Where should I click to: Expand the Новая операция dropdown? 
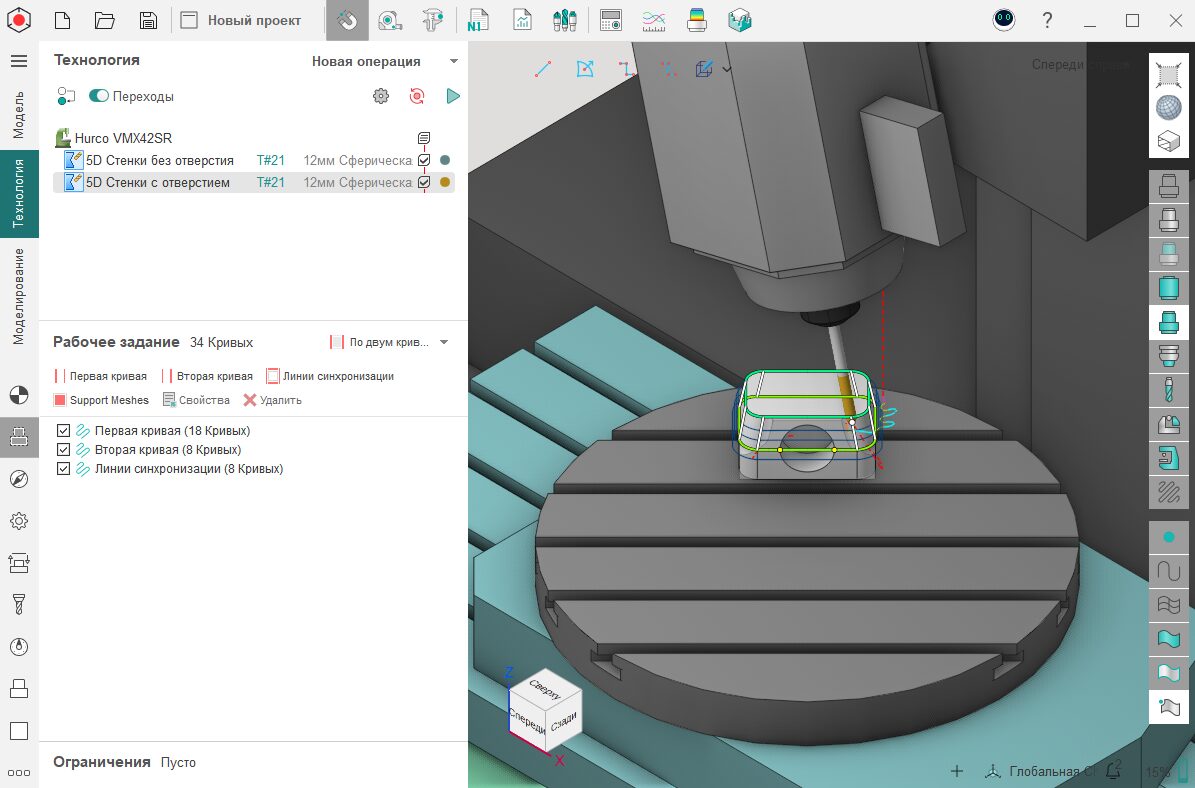[453, 62]
